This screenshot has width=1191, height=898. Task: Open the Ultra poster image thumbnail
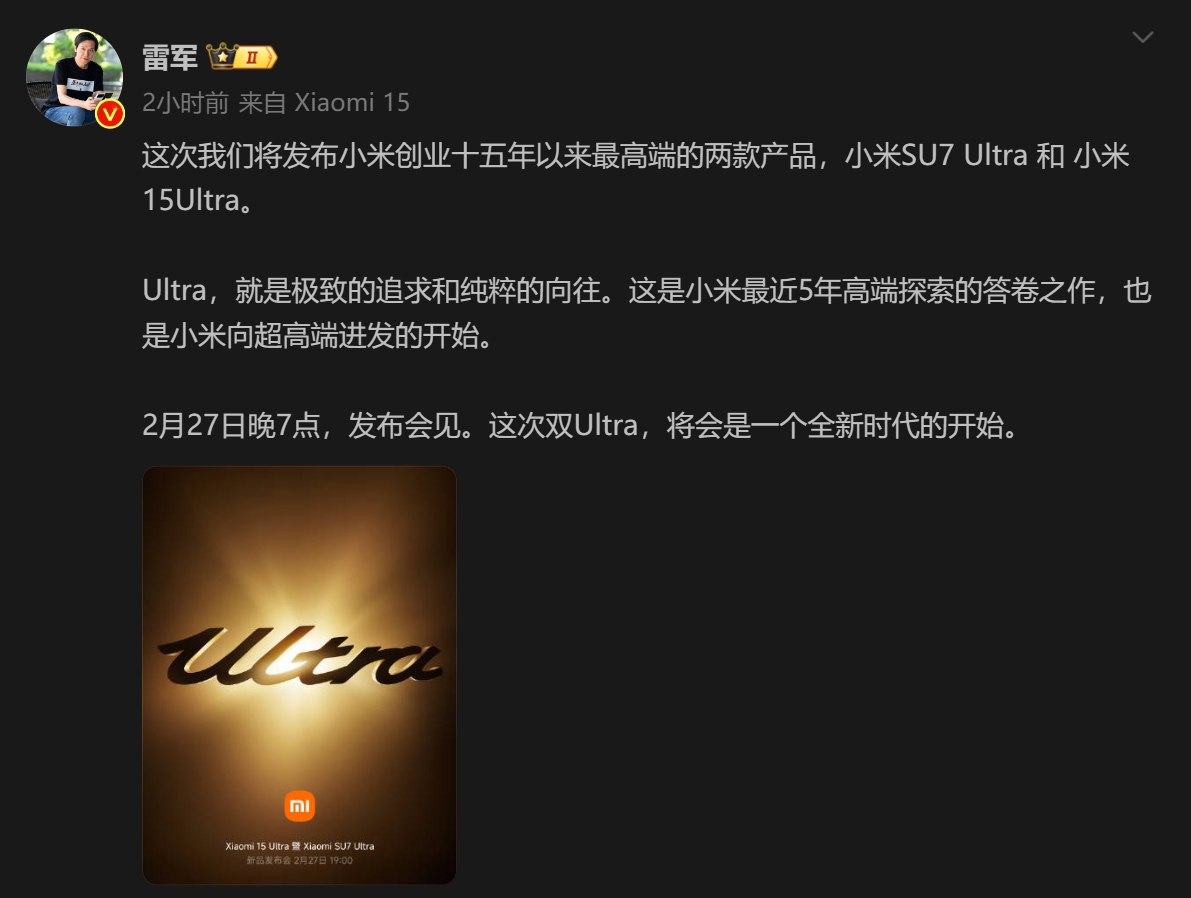coord(299,675)
